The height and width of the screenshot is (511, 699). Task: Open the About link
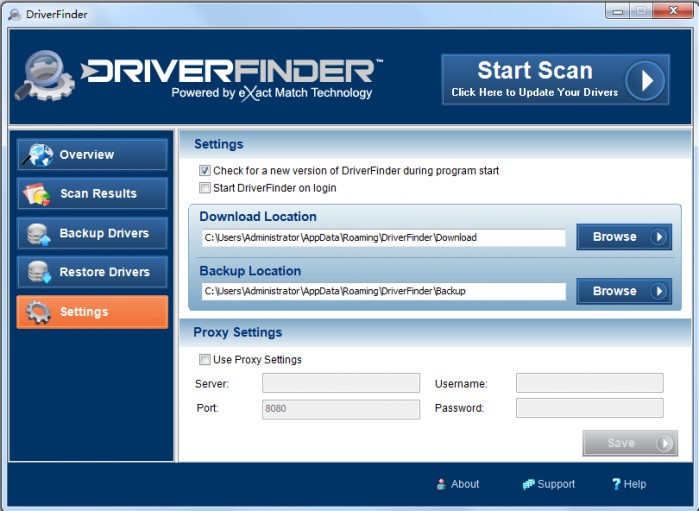pyautogui.click(x=458, y=484)
